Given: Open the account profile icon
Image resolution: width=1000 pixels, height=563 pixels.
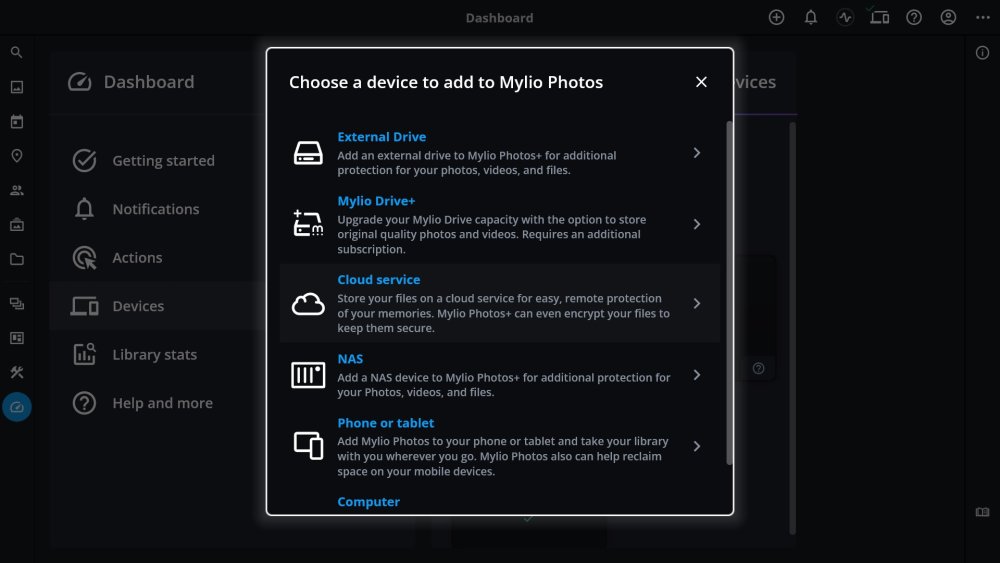Looking at the screenshot, I should click(948, 17).
